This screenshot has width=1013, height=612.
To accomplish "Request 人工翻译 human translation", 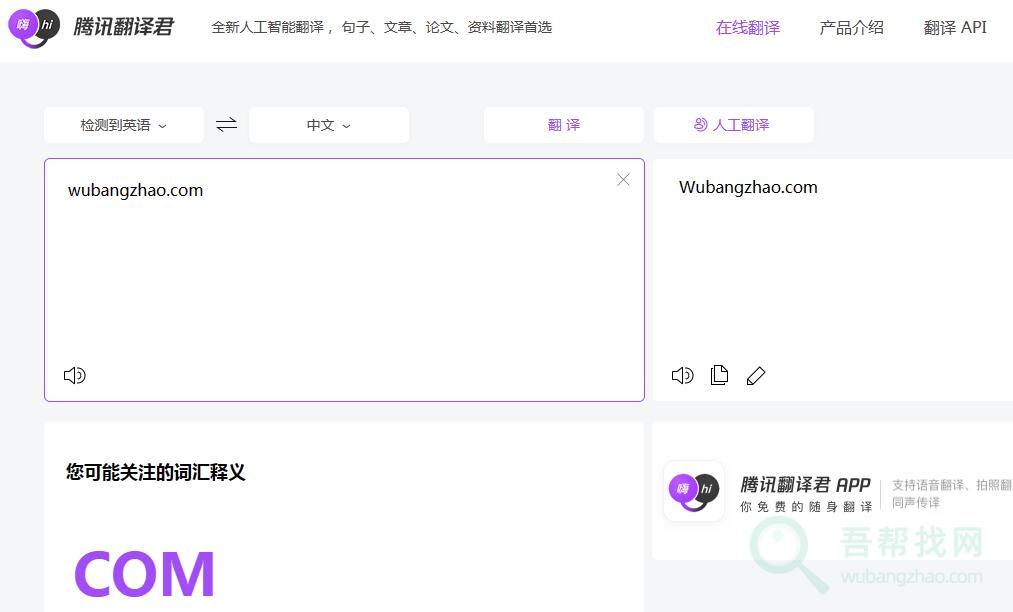I will click(x=733, y=125).
